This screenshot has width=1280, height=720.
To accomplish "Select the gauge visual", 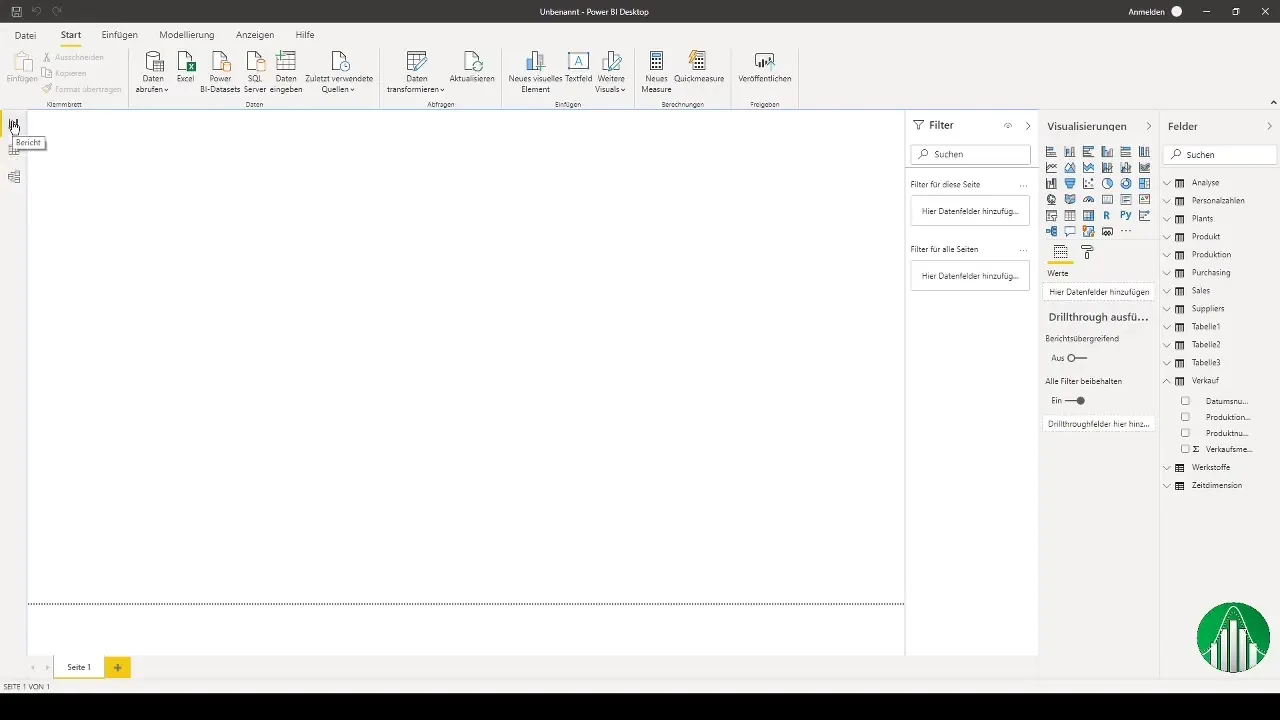I will pyautogui.click(x=1088, y=199).
